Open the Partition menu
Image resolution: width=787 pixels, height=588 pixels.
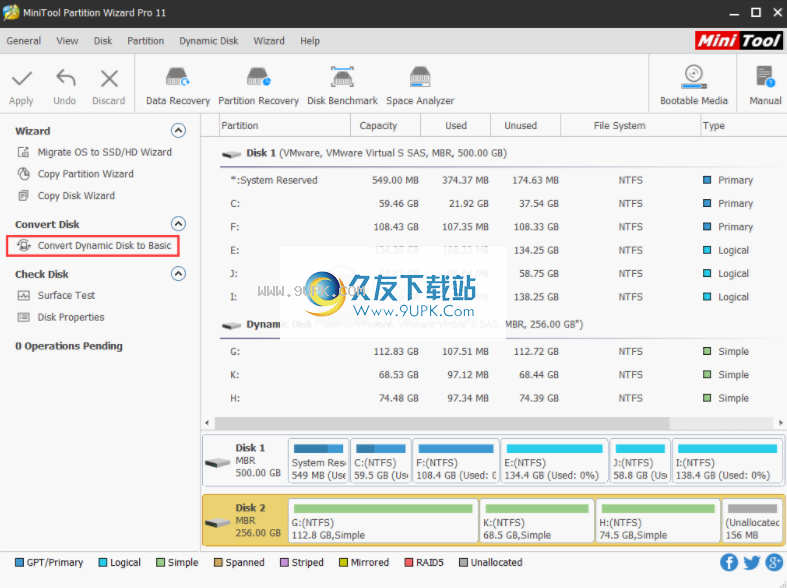point(146,41)
